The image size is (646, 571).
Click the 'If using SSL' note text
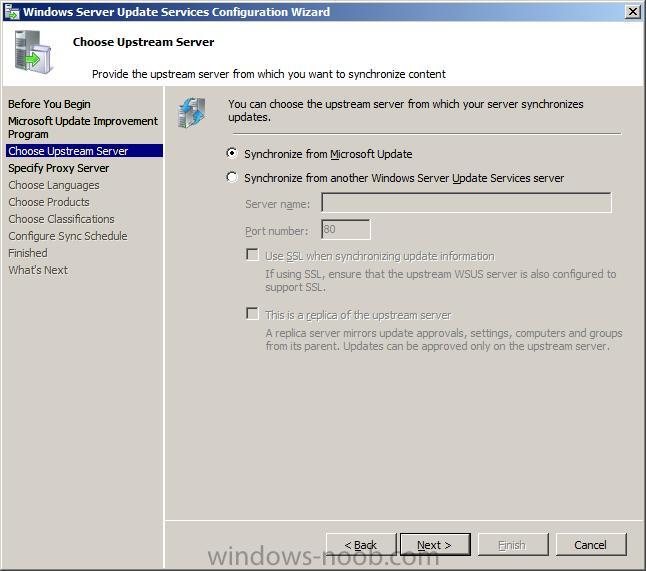coord(440,281)
